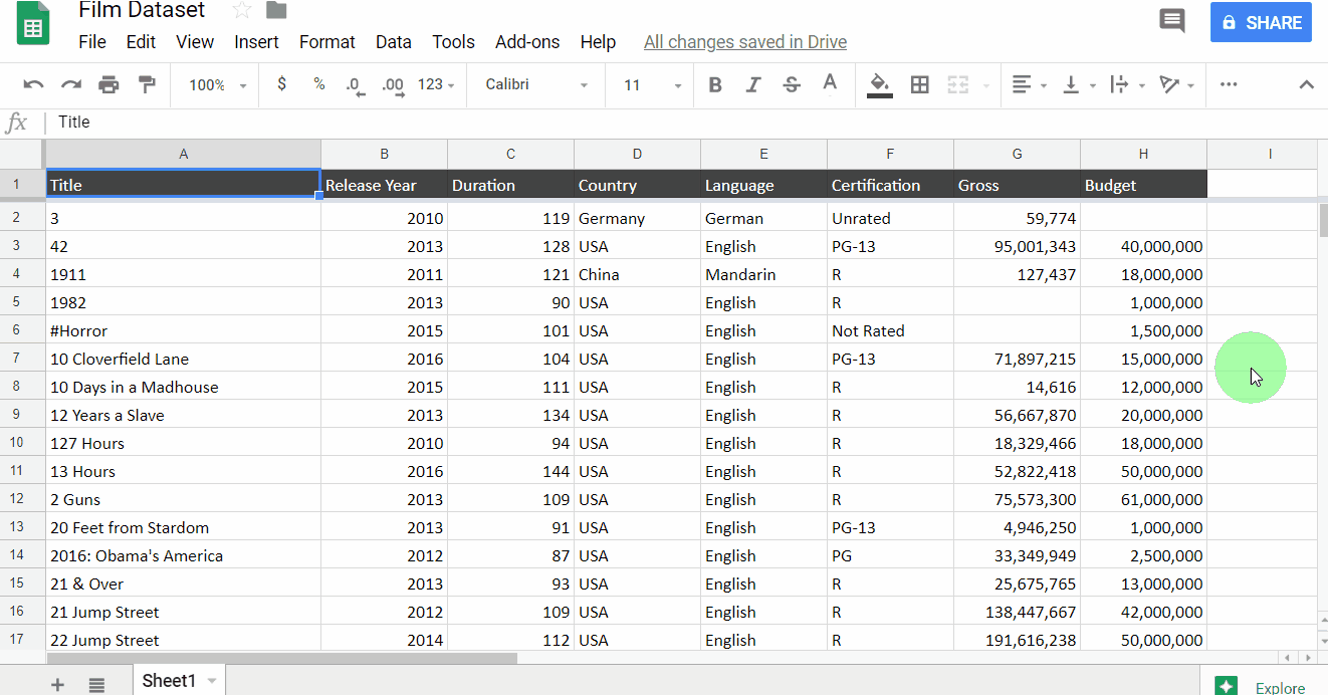Add a new sheet
This screenshot has height=695, width=1328.
(x=57, y=684)
